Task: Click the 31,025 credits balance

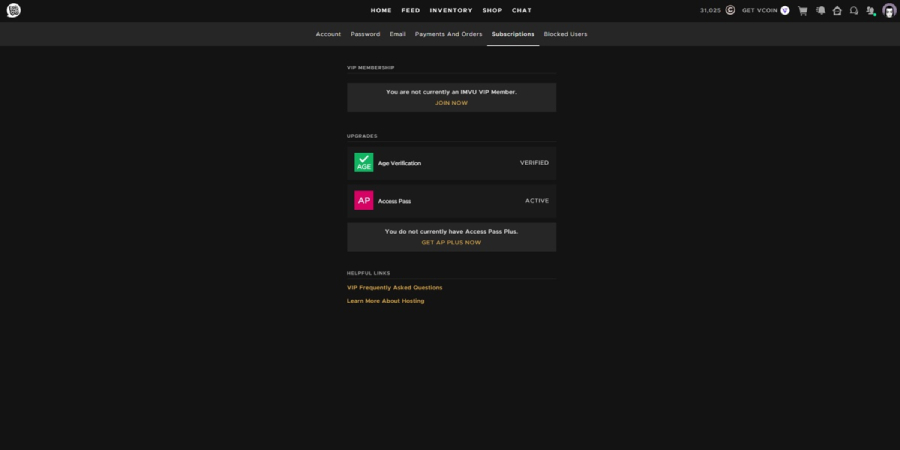Action: coord(711,10)
